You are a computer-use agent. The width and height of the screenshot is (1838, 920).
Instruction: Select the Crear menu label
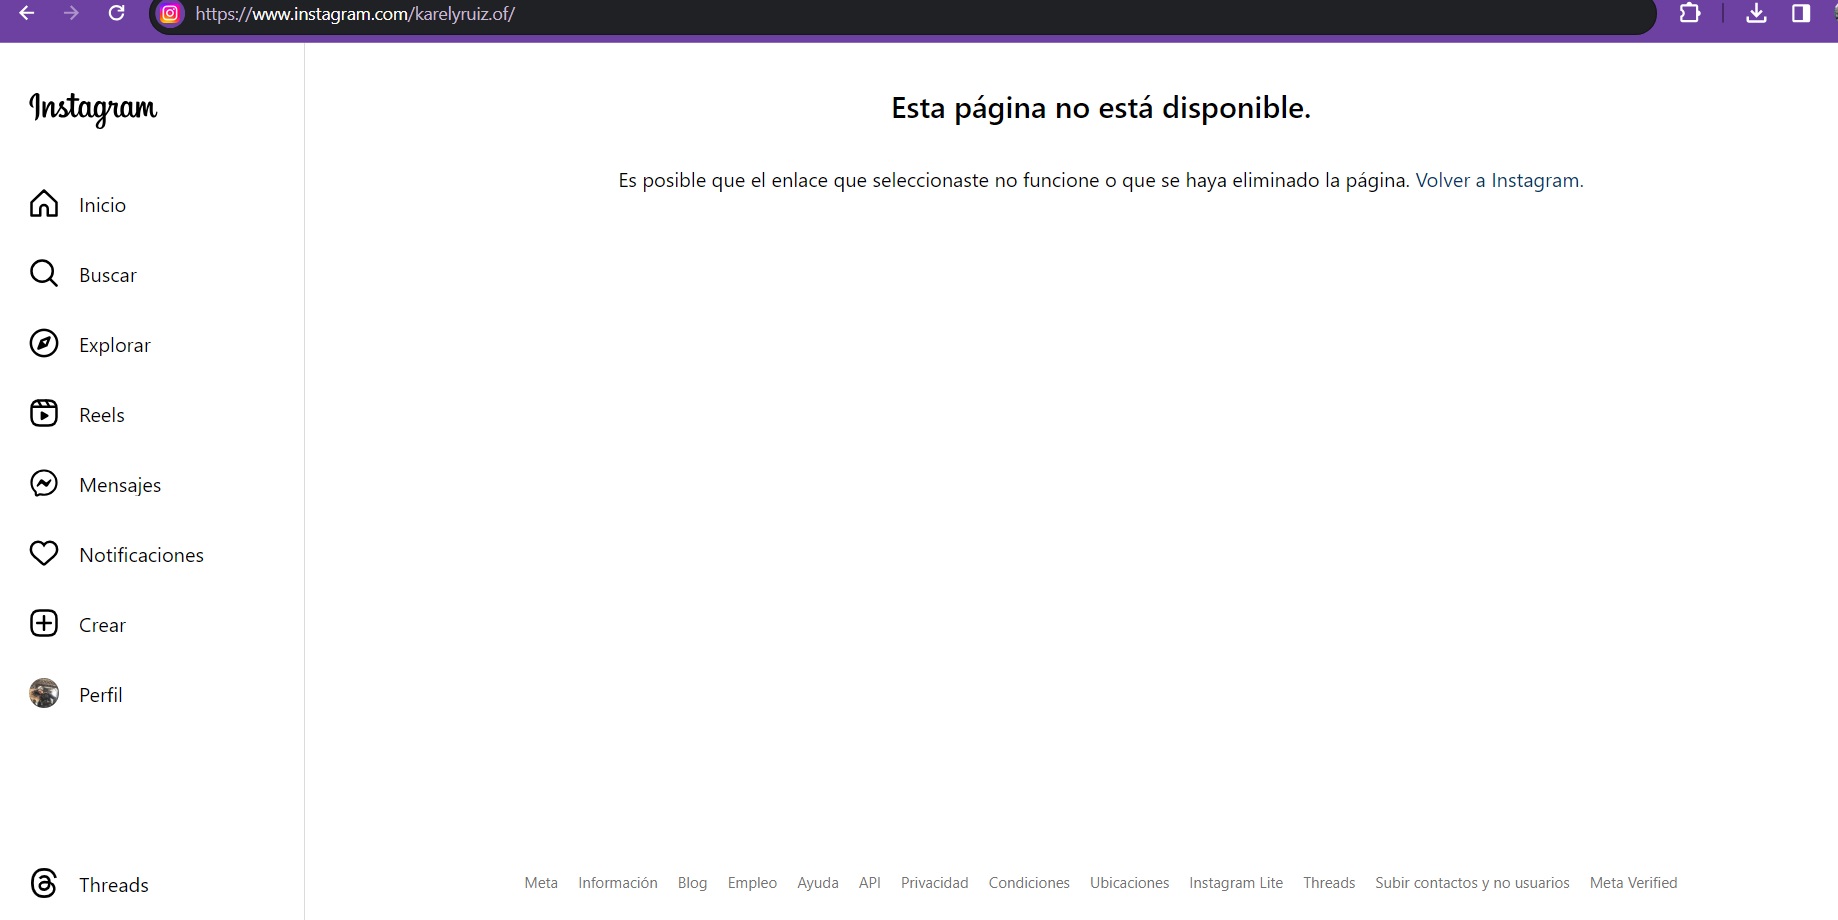[x=103, y=625]
